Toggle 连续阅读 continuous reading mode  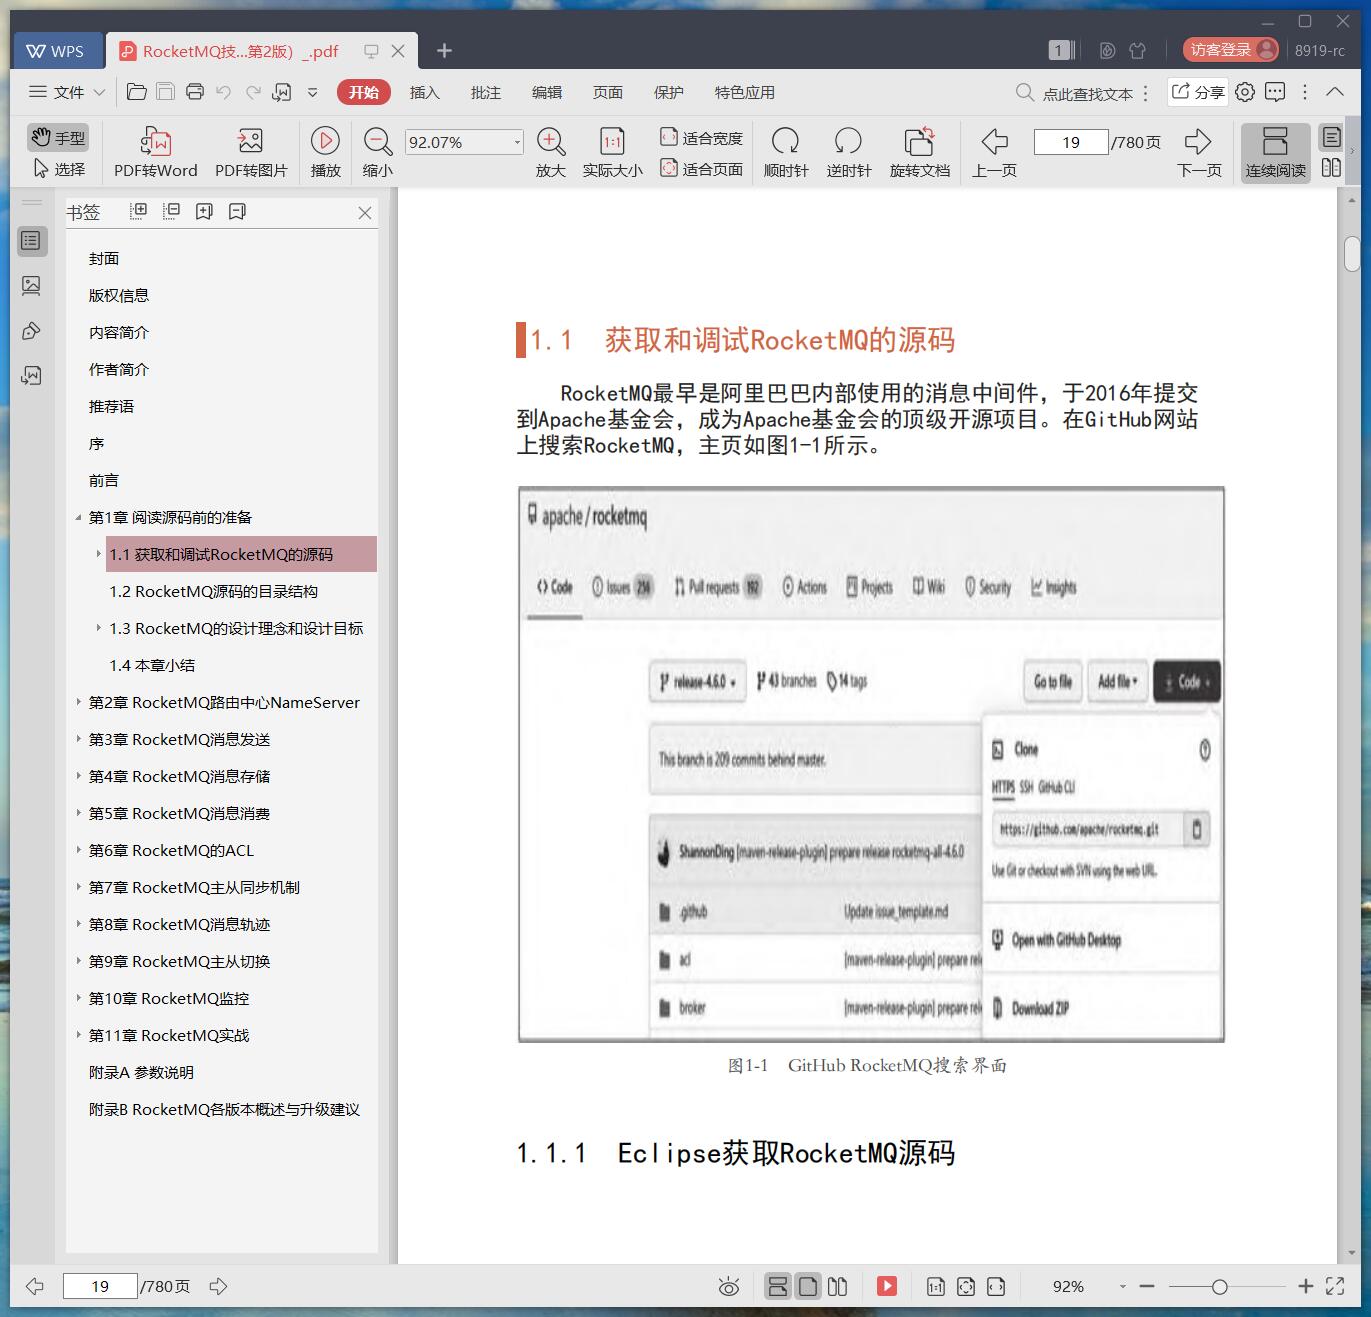click(x=1275, y=152)
